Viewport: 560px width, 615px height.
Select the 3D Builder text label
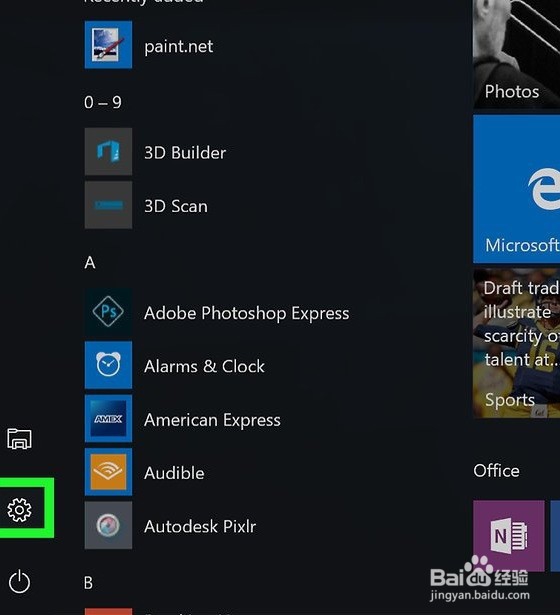click(185, 153)
